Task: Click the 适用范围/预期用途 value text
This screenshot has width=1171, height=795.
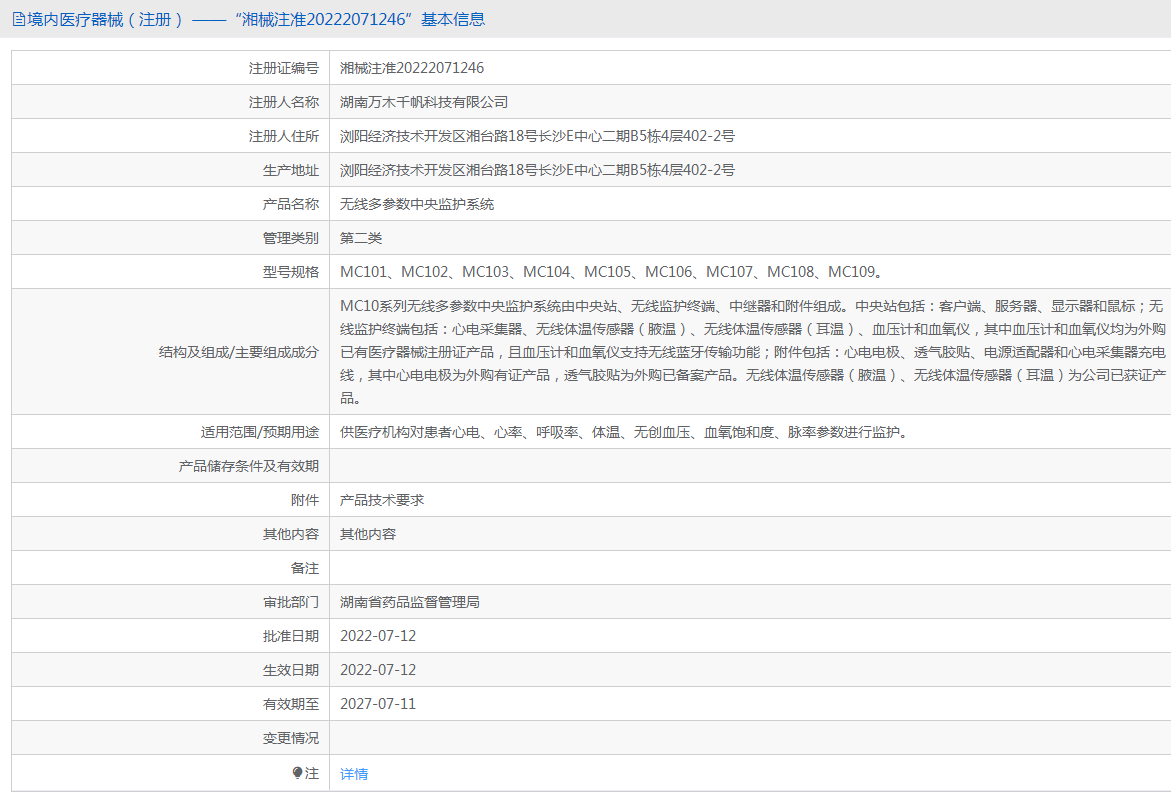Action: click(x=625, y=432)
